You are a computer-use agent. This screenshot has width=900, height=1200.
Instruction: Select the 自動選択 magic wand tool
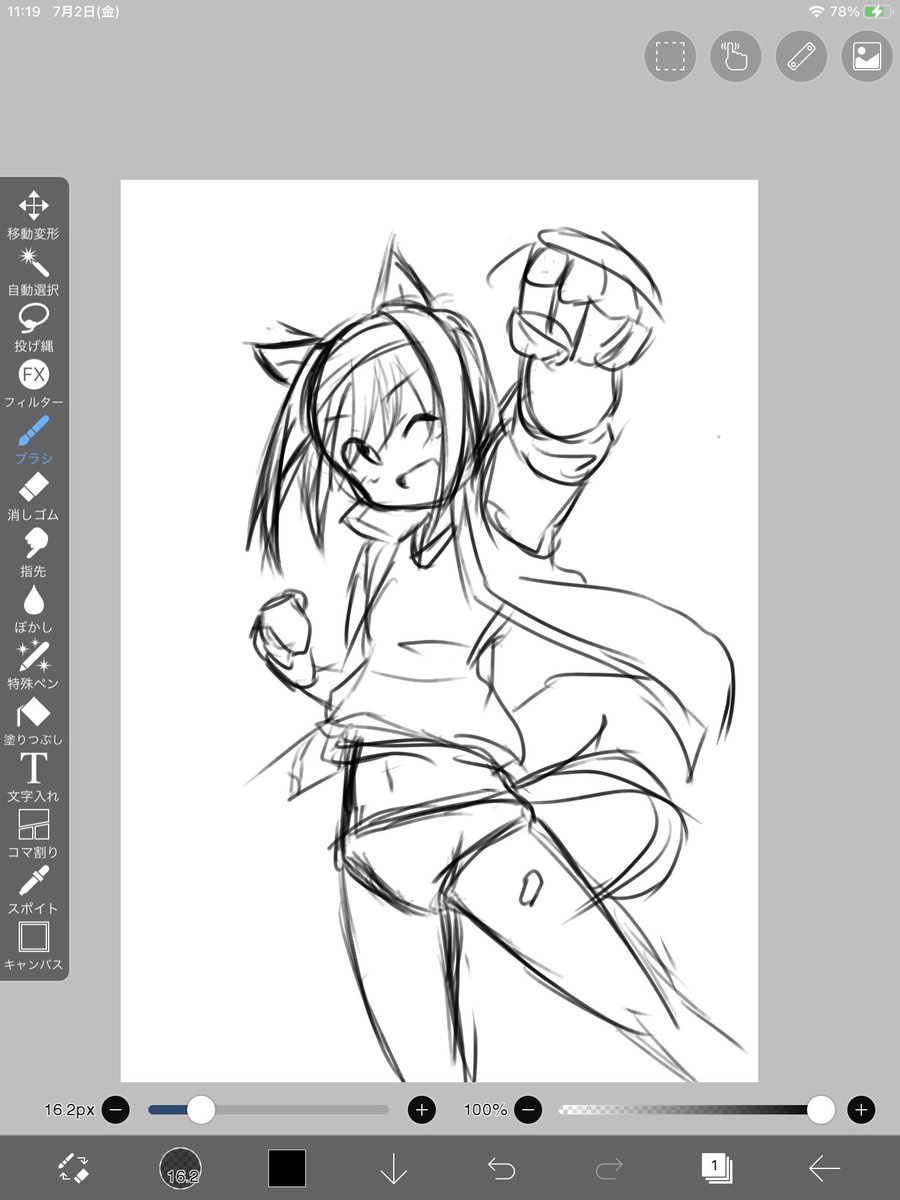(x=34, y=272)
